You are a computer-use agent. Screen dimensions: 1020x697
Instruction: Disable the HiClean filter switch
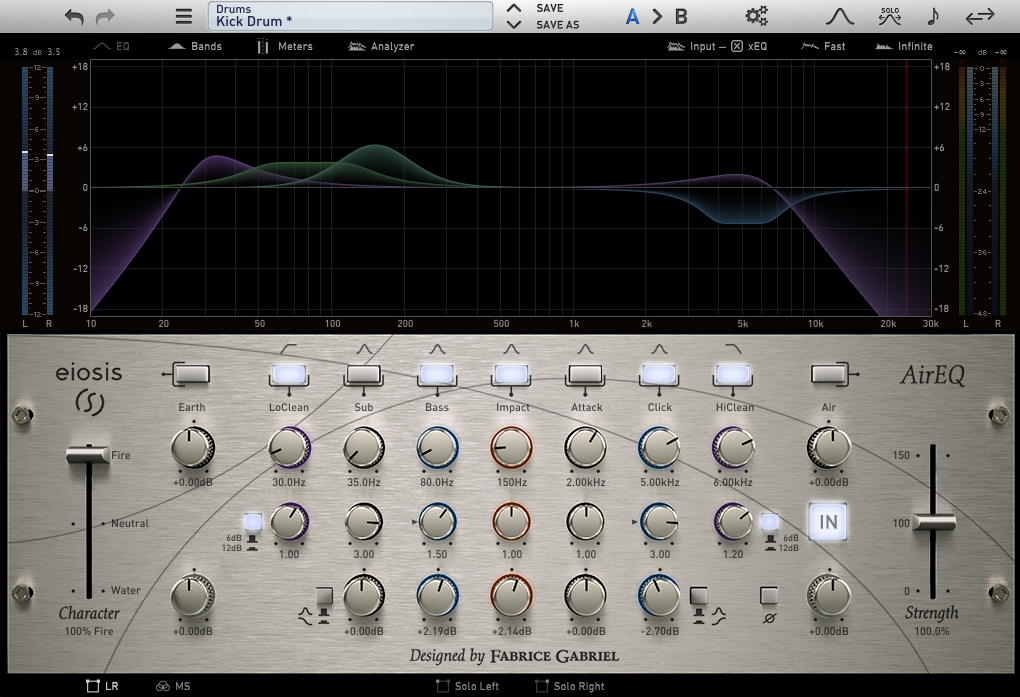(x=732, y=374)
